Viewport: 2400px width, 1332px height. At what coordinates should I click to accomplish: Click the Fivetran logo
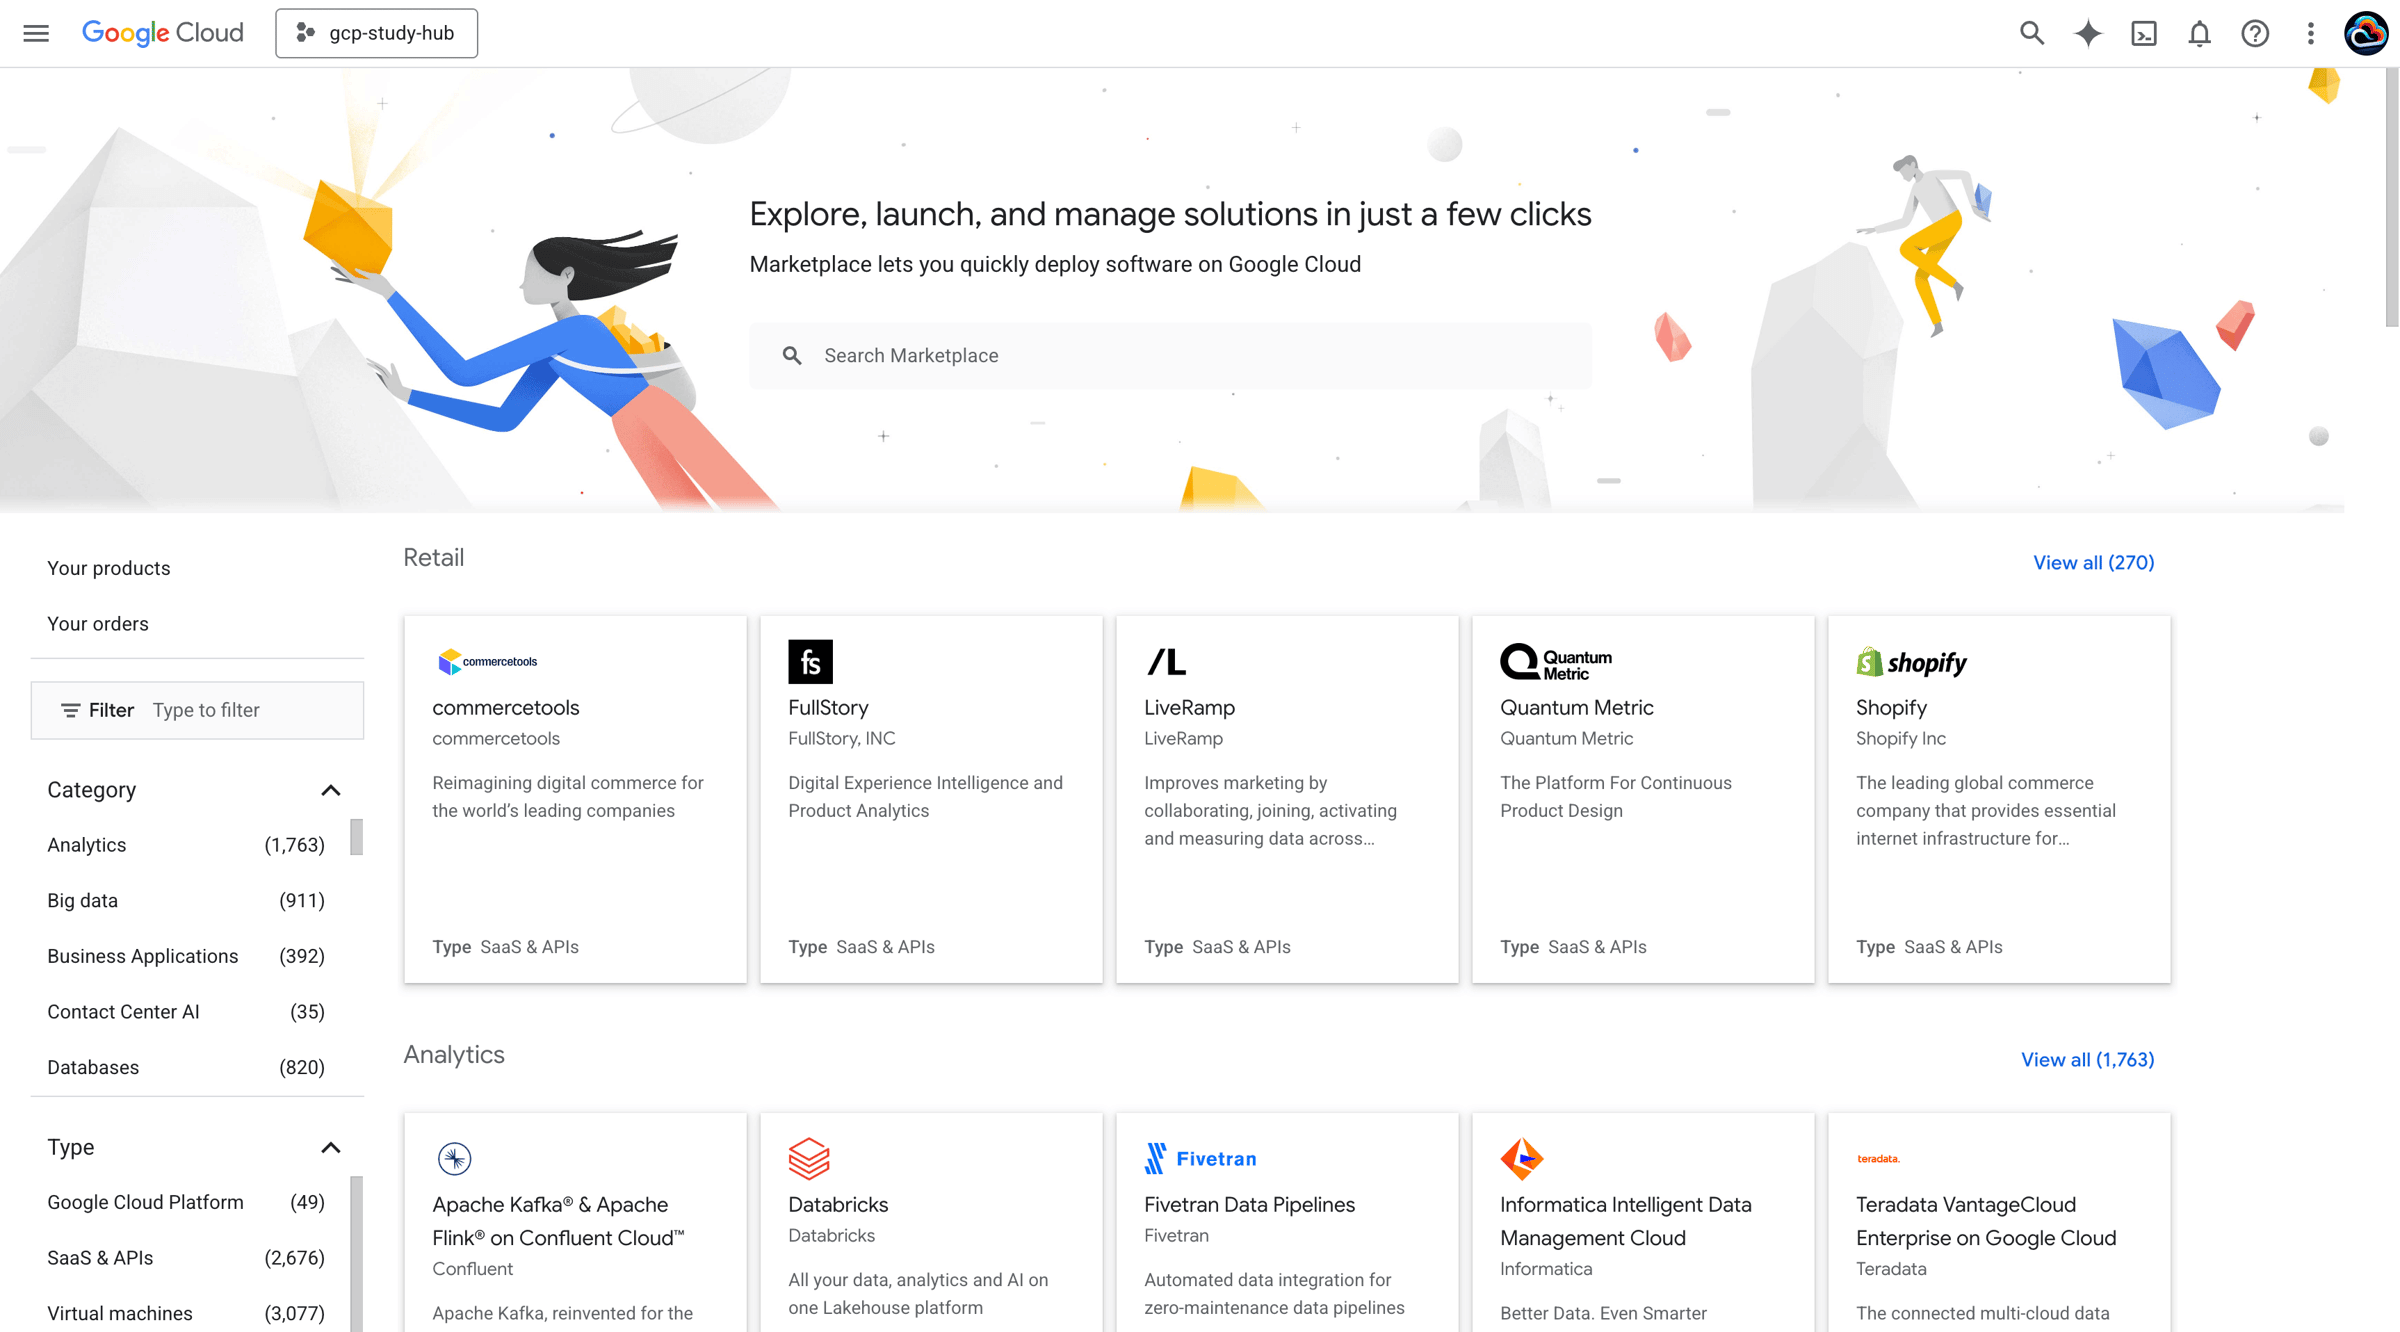[1200, 1158]
